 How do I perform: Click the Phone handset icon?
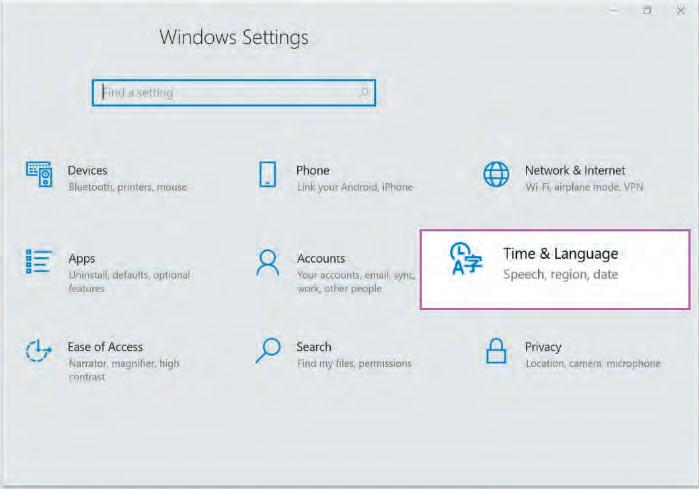click(x=267, y=174)
